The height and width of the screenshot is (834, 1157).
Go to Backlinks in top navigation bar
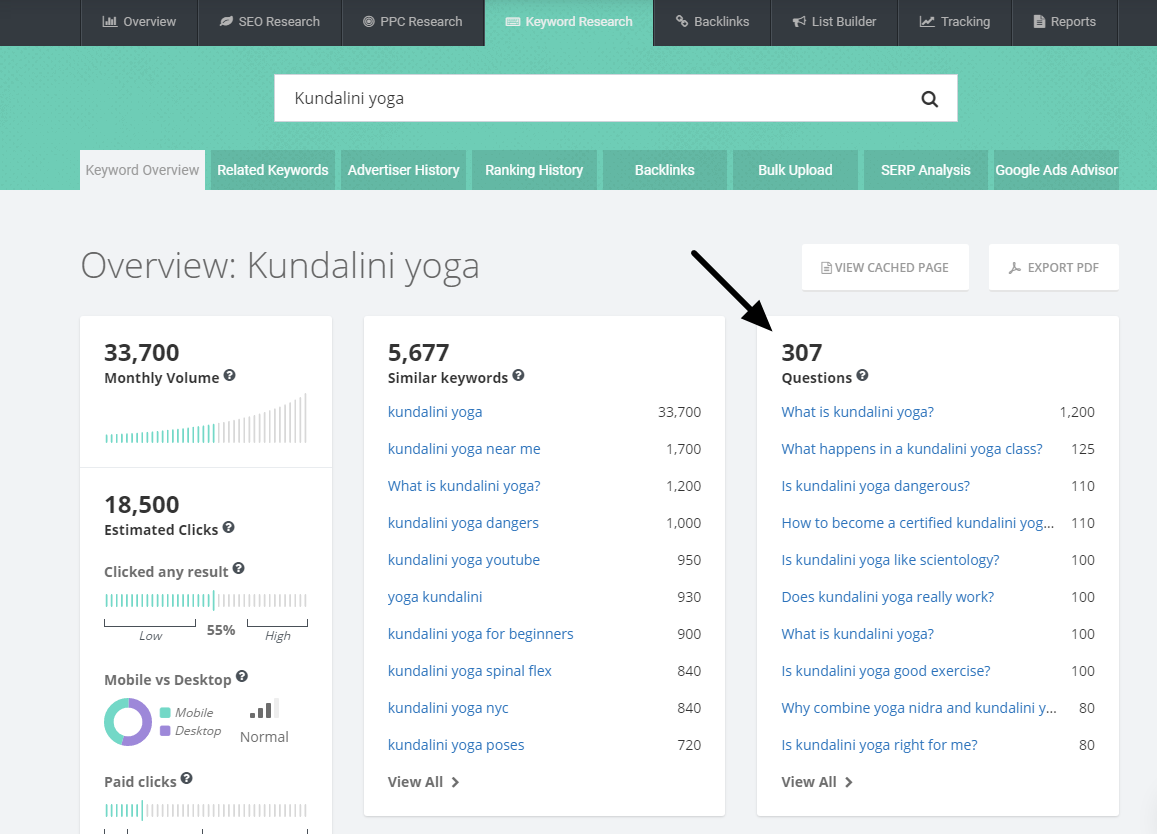point(713,22)
